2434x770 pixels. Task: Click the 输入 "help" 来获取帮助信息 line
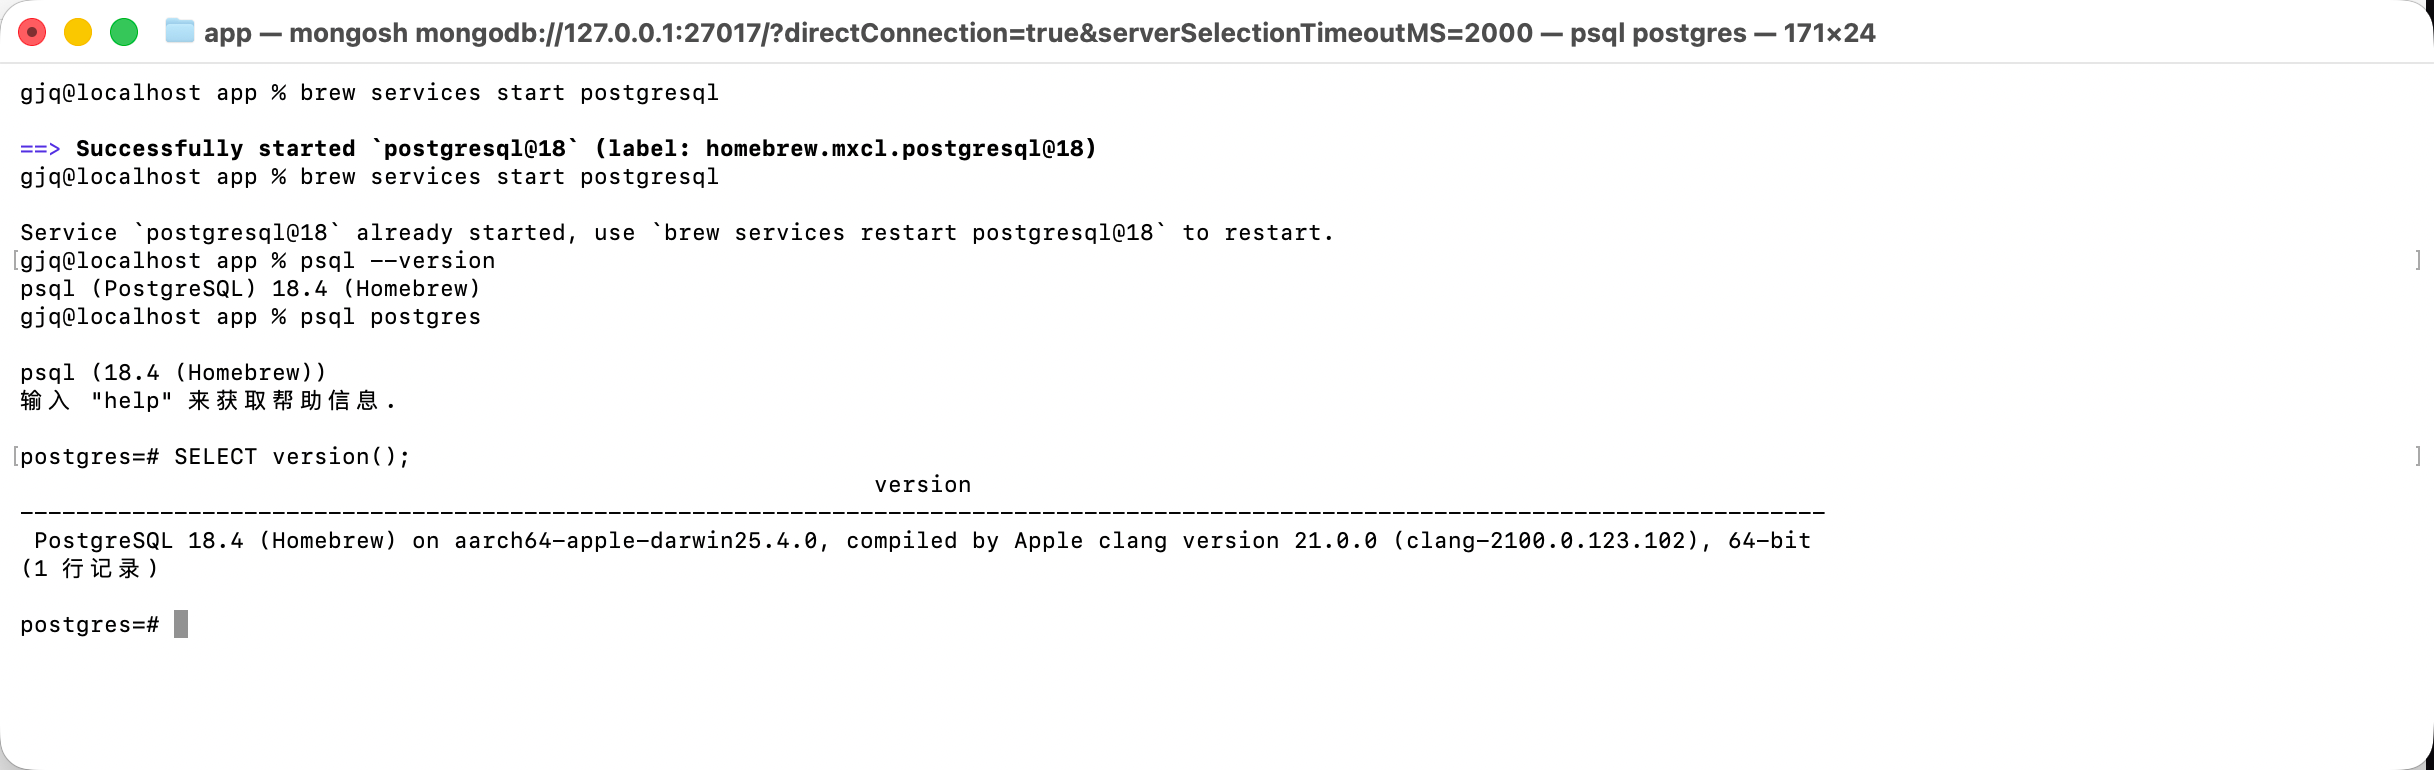208,401
